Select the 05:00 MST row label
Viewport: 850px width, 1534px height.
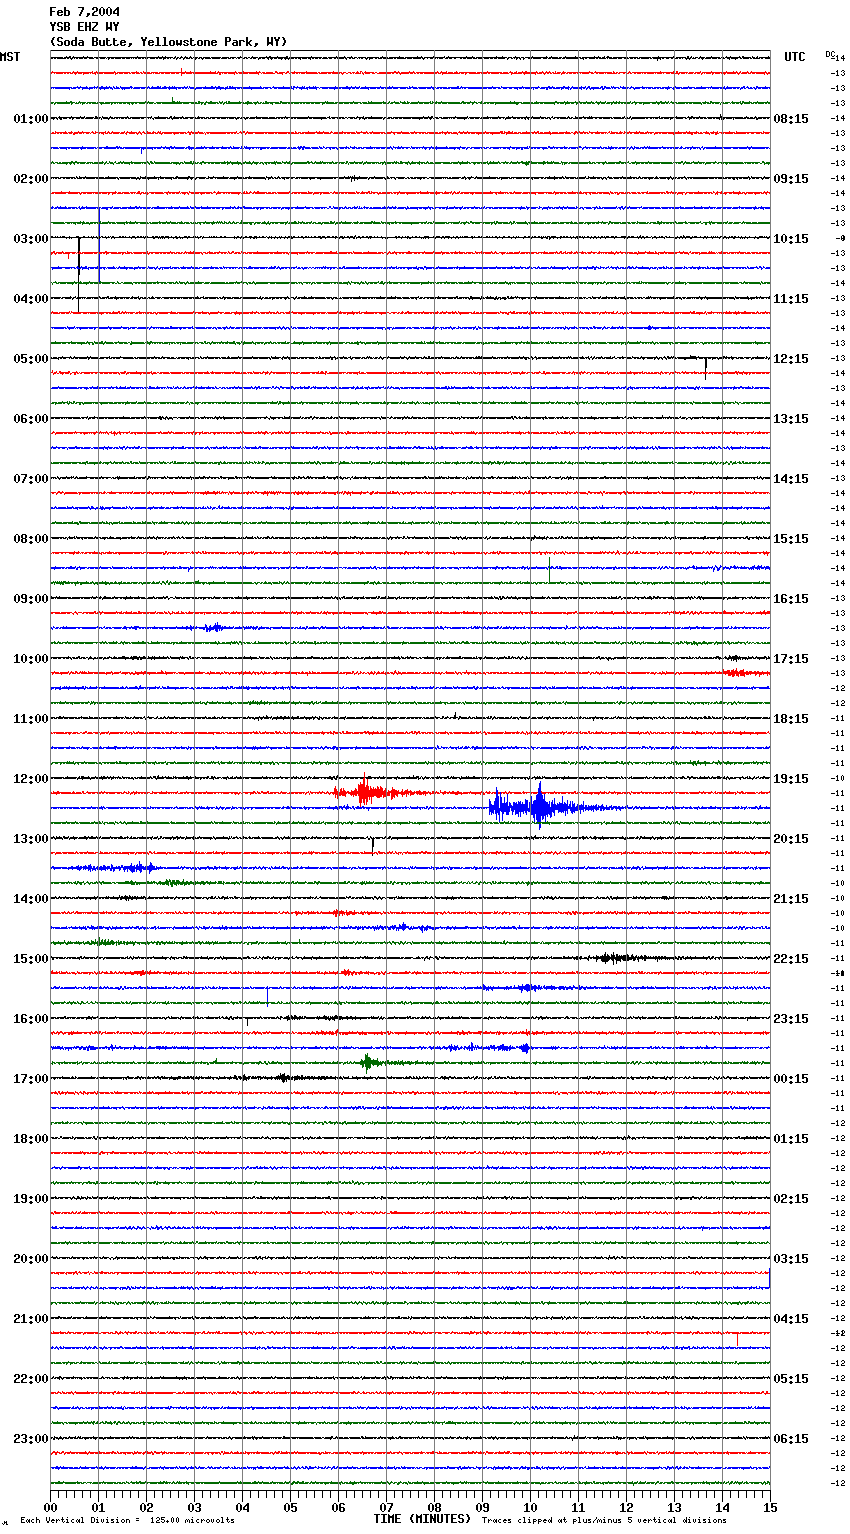coord(30,359)
